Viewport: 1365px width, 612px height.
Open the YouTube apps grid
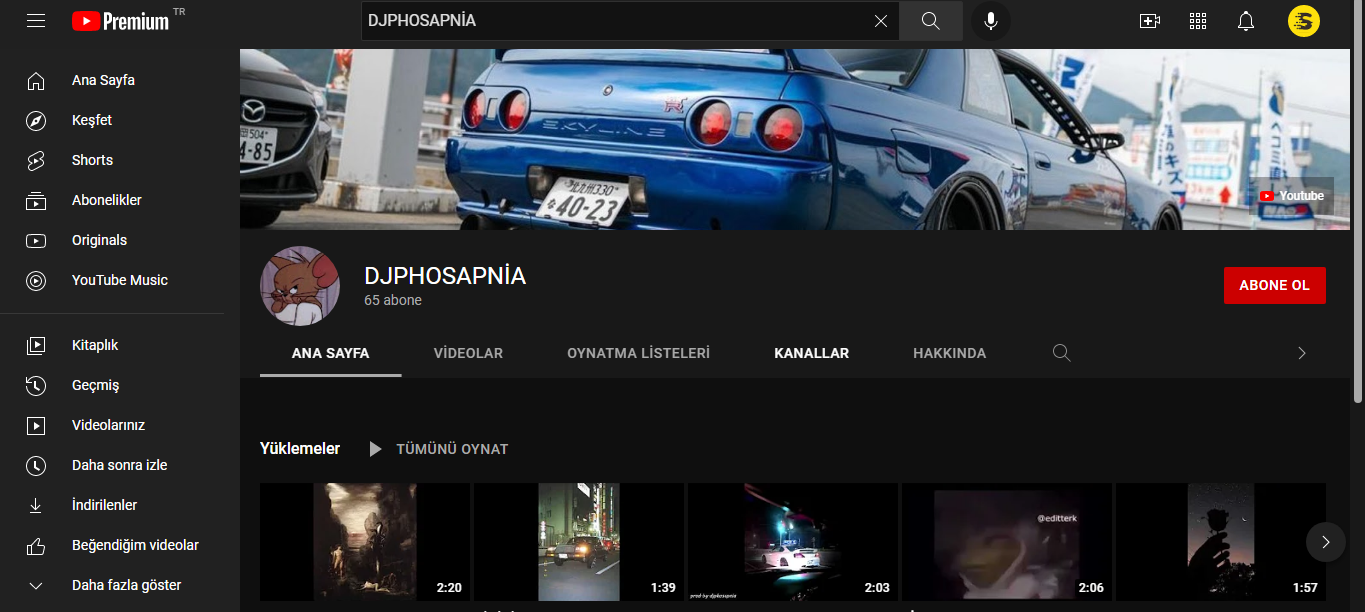[1198, 21]
